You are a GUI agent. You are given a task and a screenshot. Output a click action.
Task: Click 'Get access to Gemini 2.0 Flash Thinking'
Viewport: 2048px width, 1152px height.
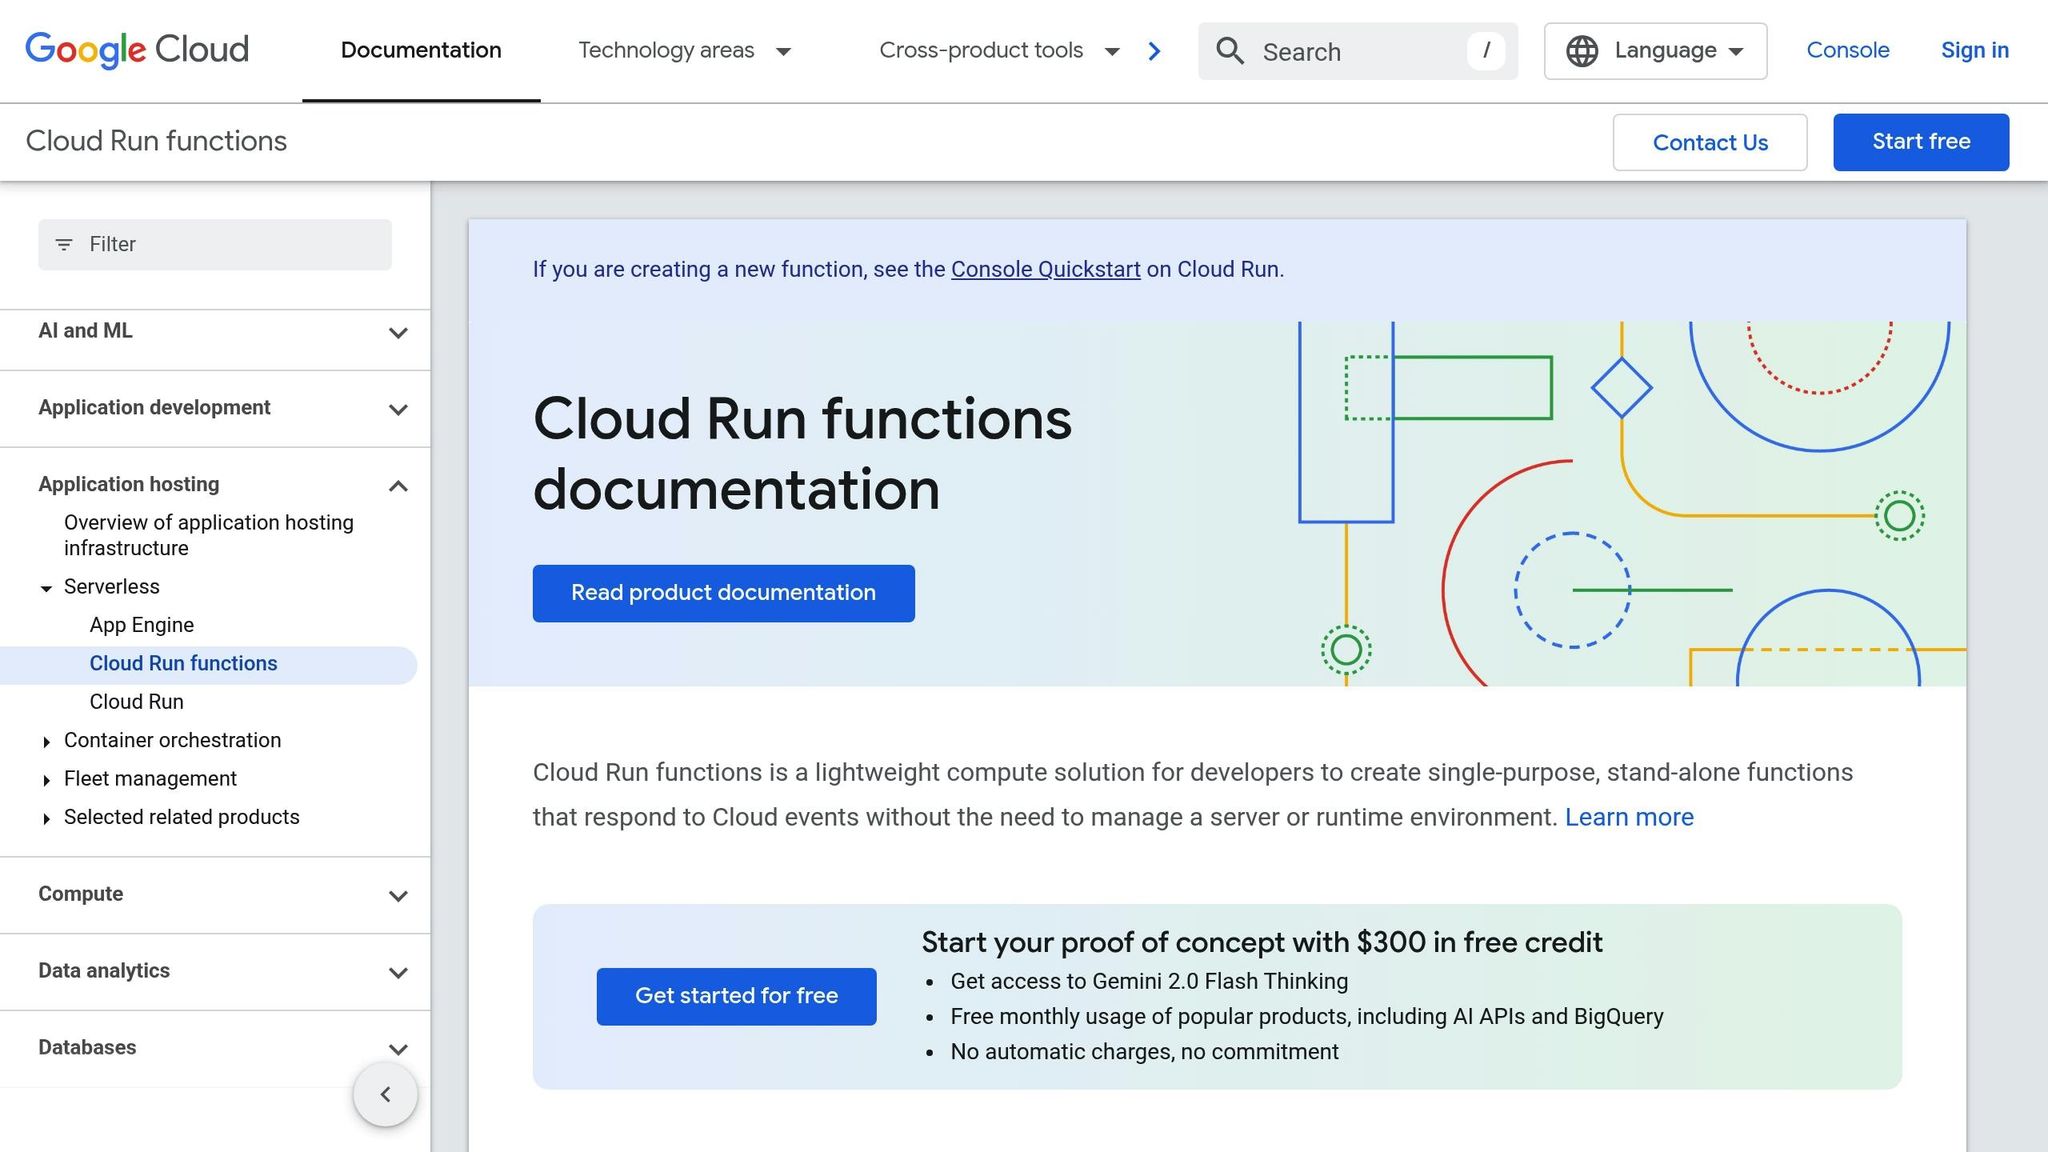[x=1149, y=981]
